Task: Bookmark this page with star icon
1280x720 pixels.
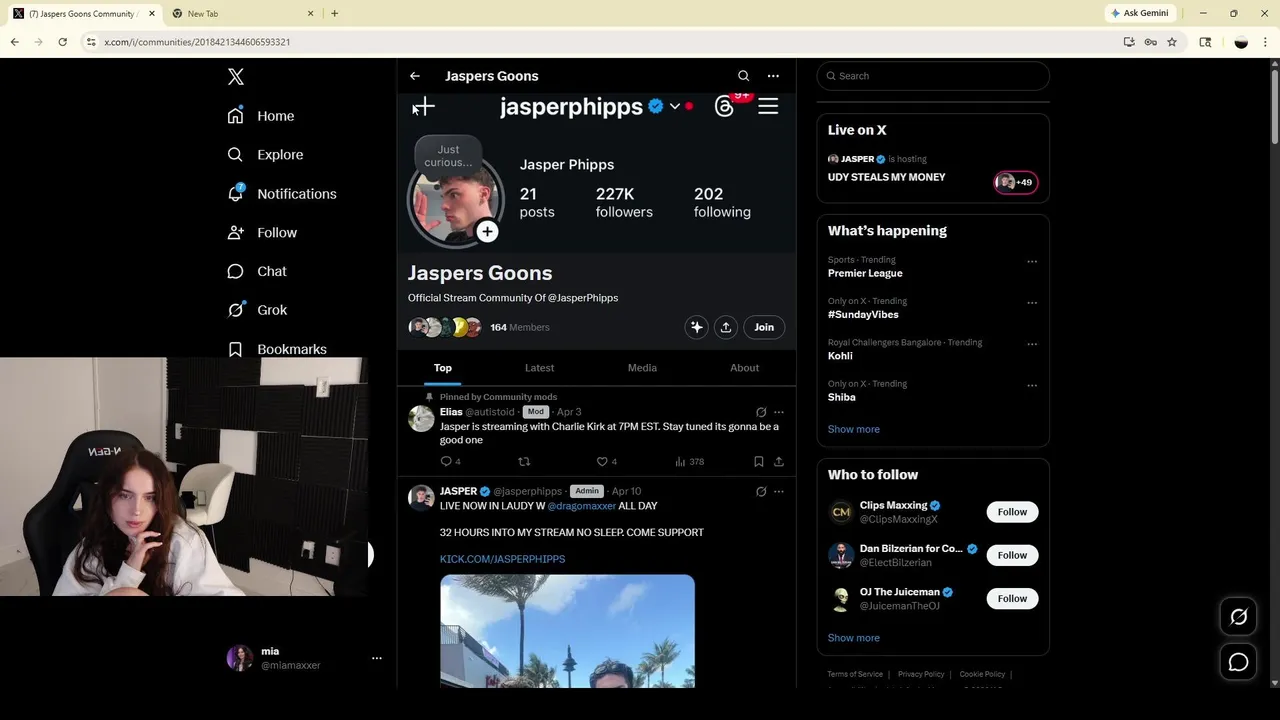Action: pyautogui.click(x=1172, y=42)
